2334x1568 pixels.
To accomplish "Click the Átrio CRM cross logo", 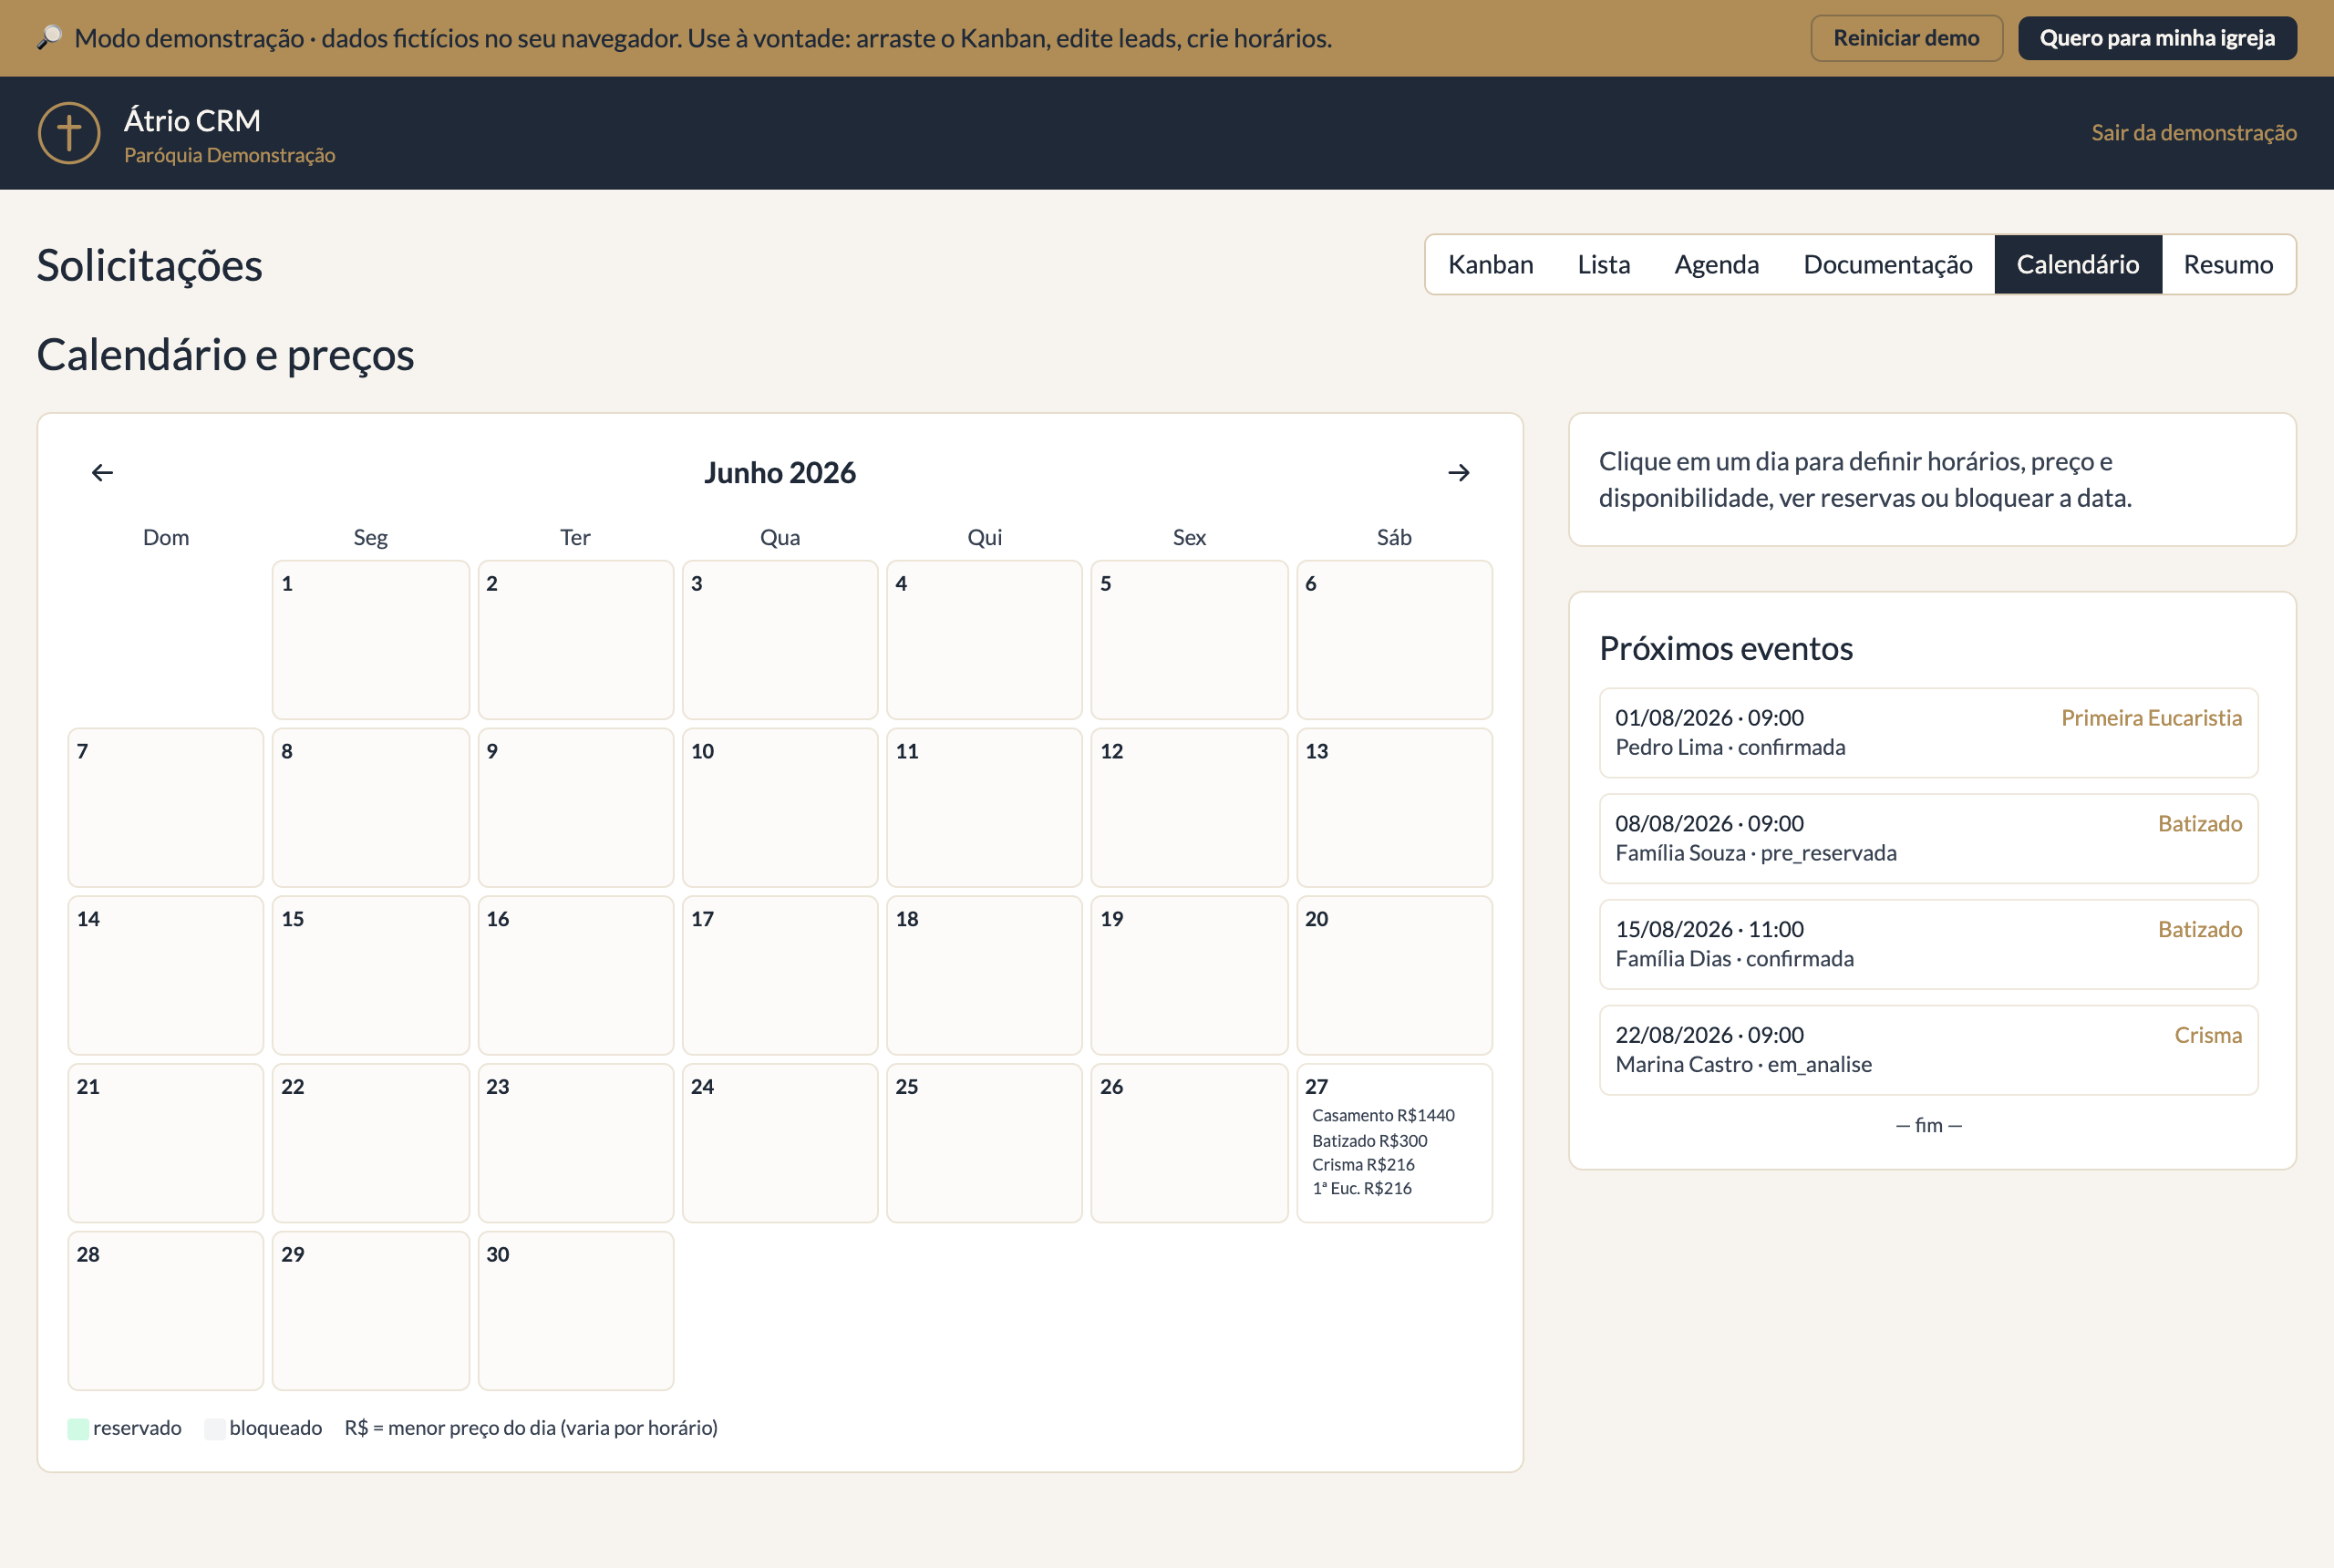I will [x=69, y=133].
